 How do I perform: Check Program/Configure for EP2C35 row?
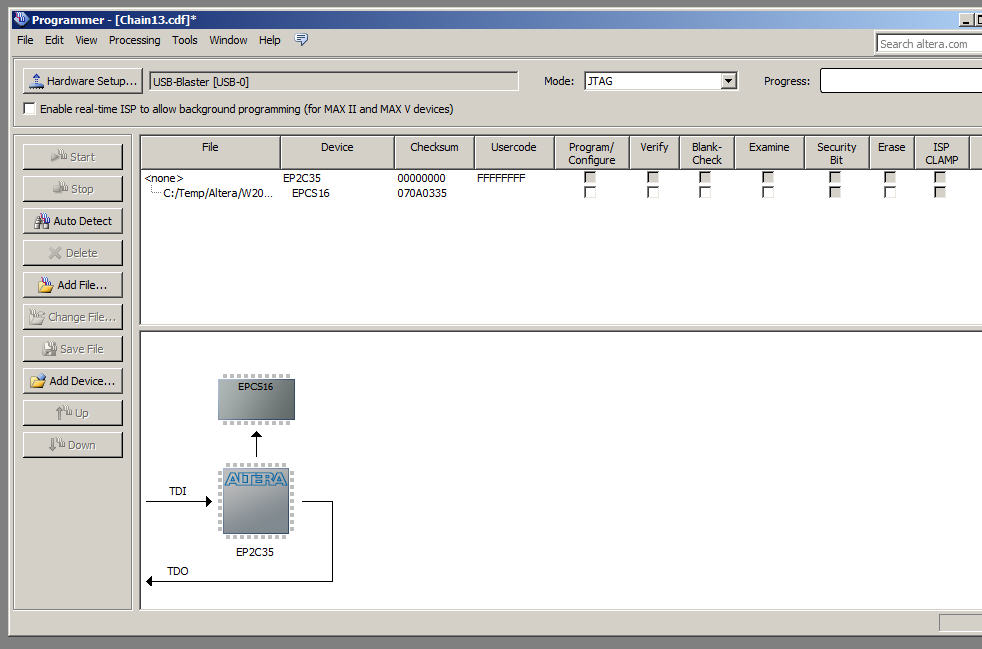point(589,177)
